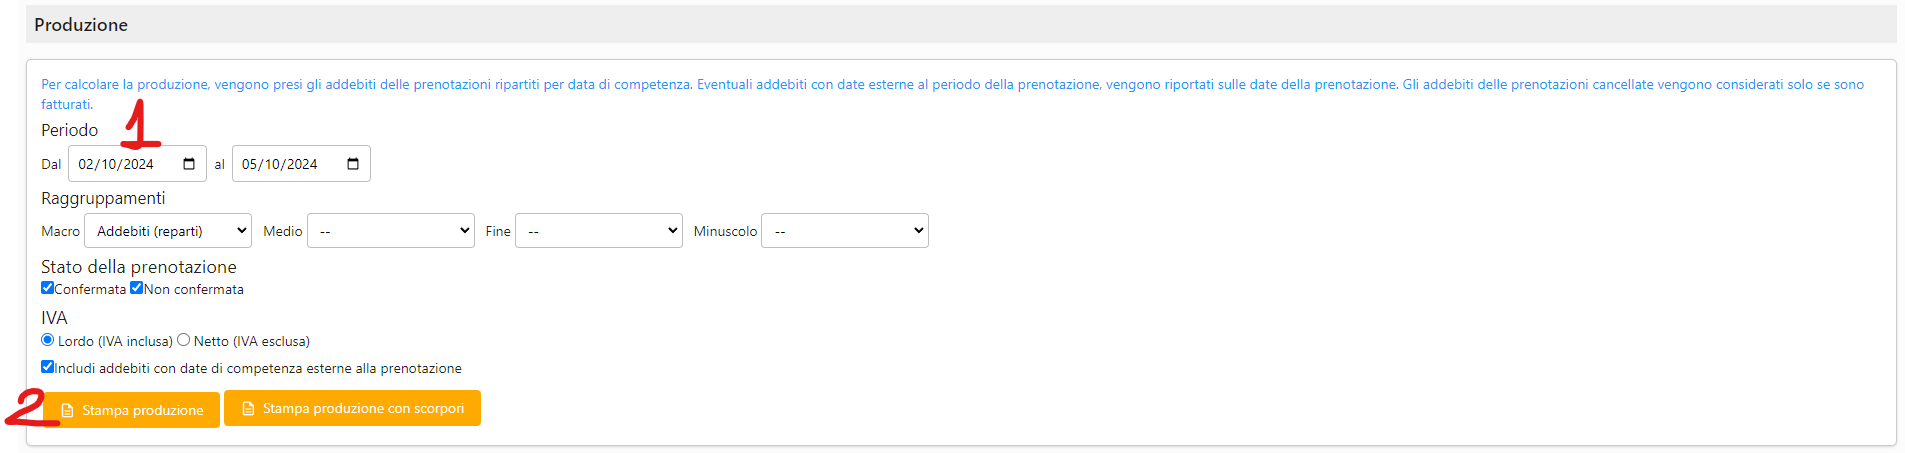This screenshot has width=1905, height=453.
Task: Click the Produzione section header
Action: point(81,25)
